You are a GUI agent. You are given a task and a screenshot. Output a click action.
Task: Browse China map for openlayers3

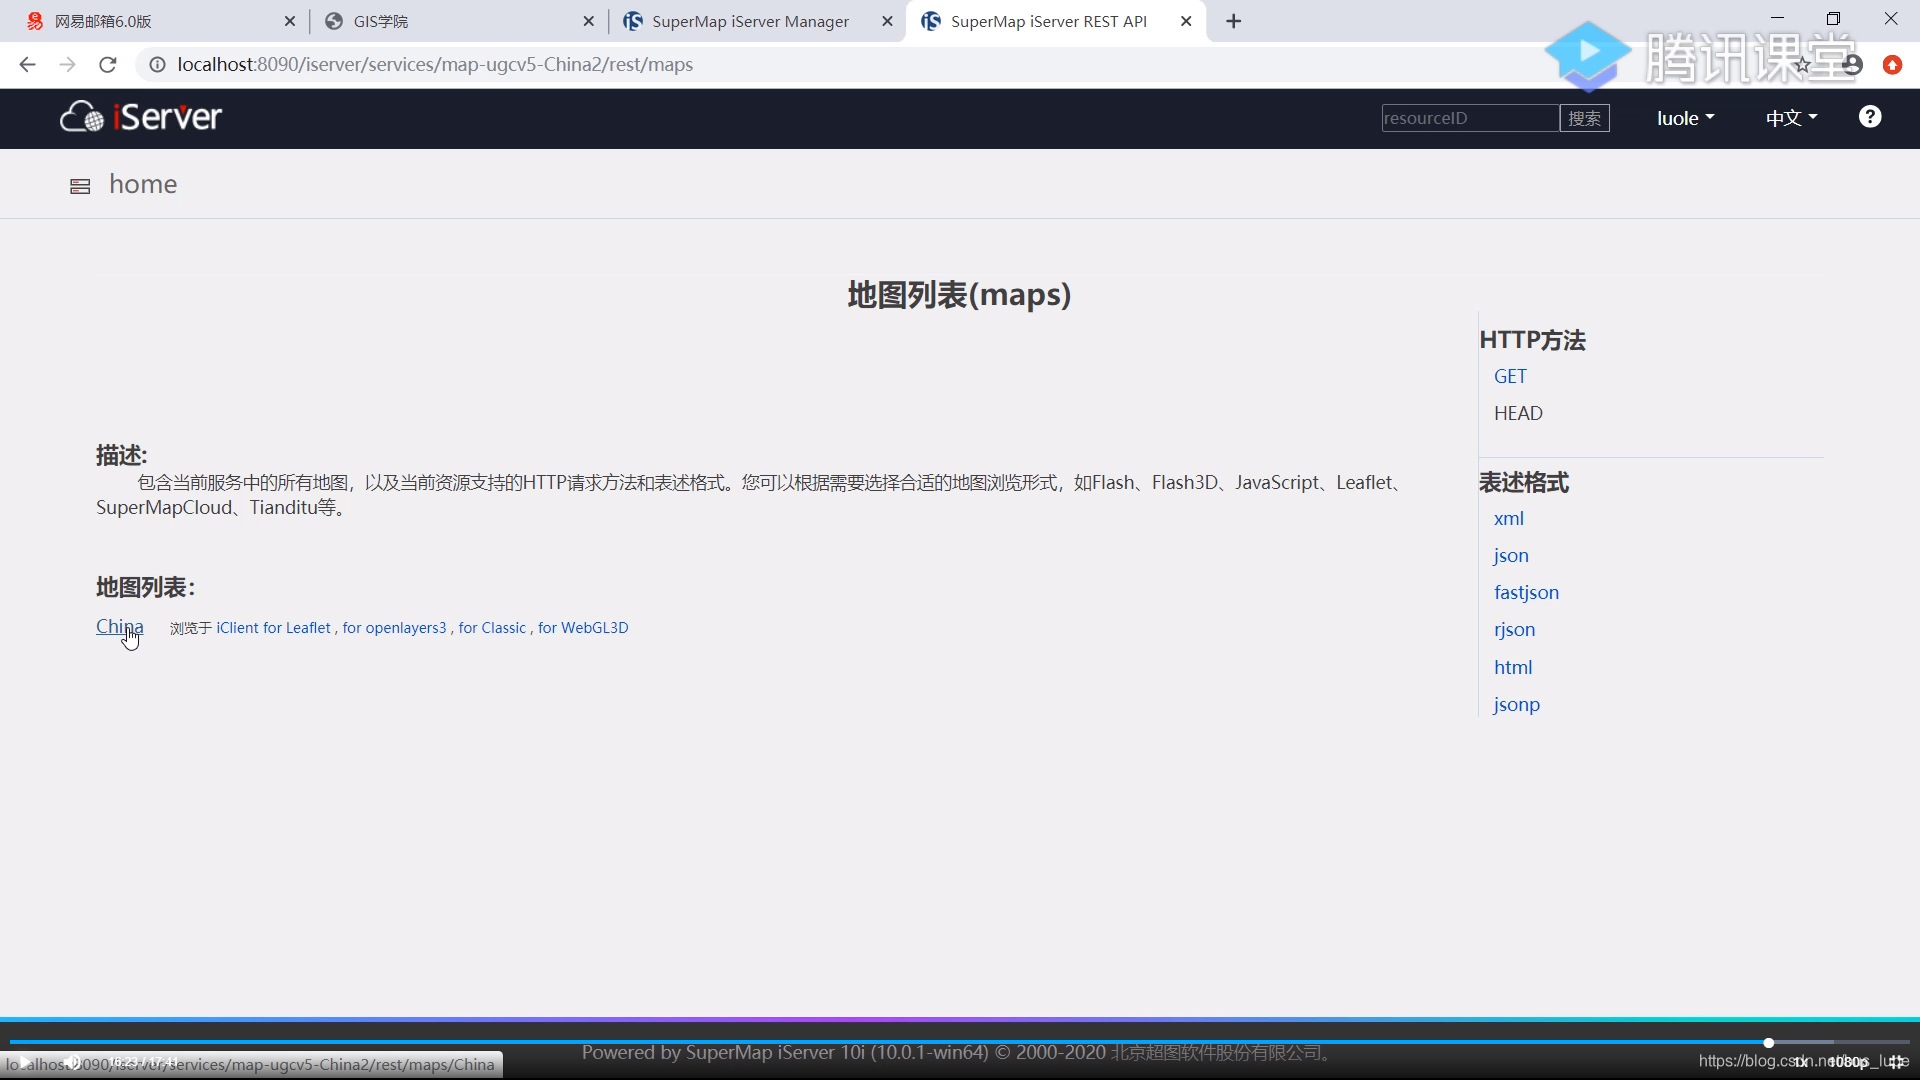pos(394,628)
